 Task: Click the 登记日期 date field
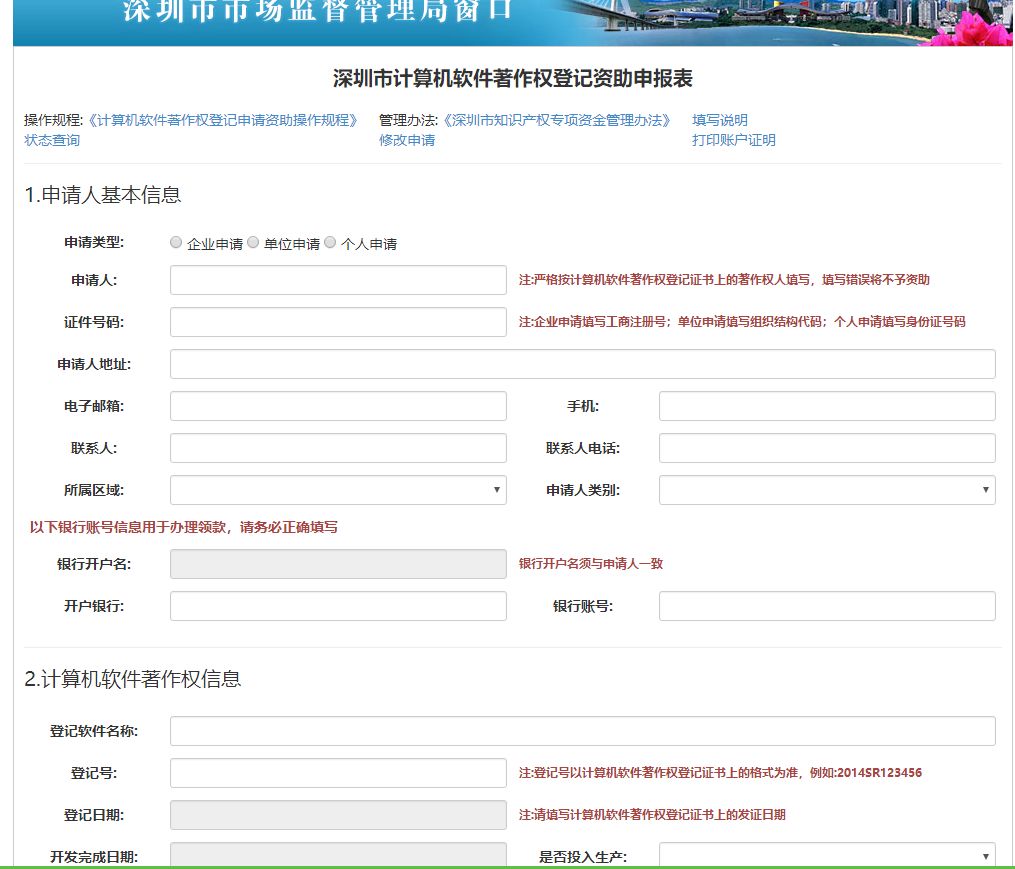tap(338, 815)
